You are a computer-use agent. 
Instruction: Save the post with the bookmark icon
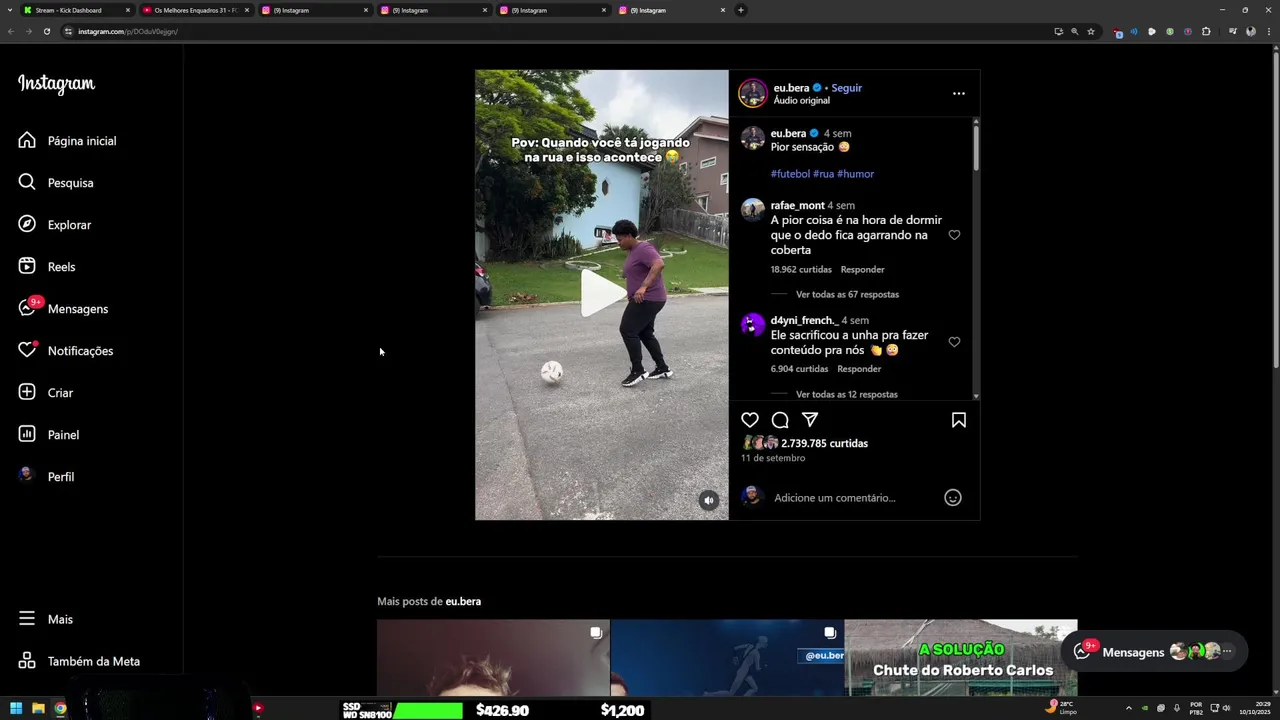pyautogui.click(x=959, y=420)
